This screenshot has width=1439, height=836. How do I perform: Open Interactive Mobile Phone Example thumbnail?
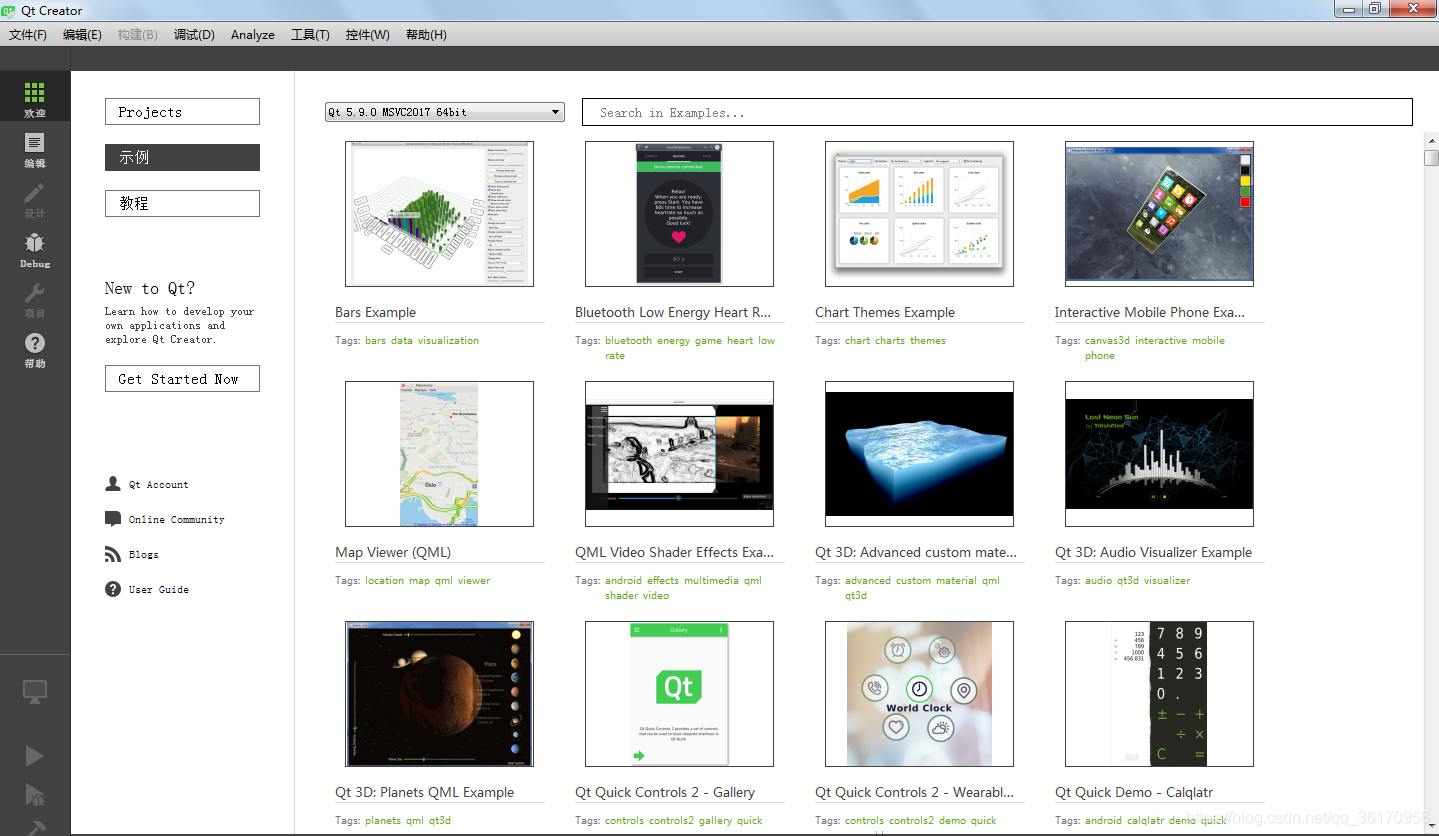tap(1159, 214)
